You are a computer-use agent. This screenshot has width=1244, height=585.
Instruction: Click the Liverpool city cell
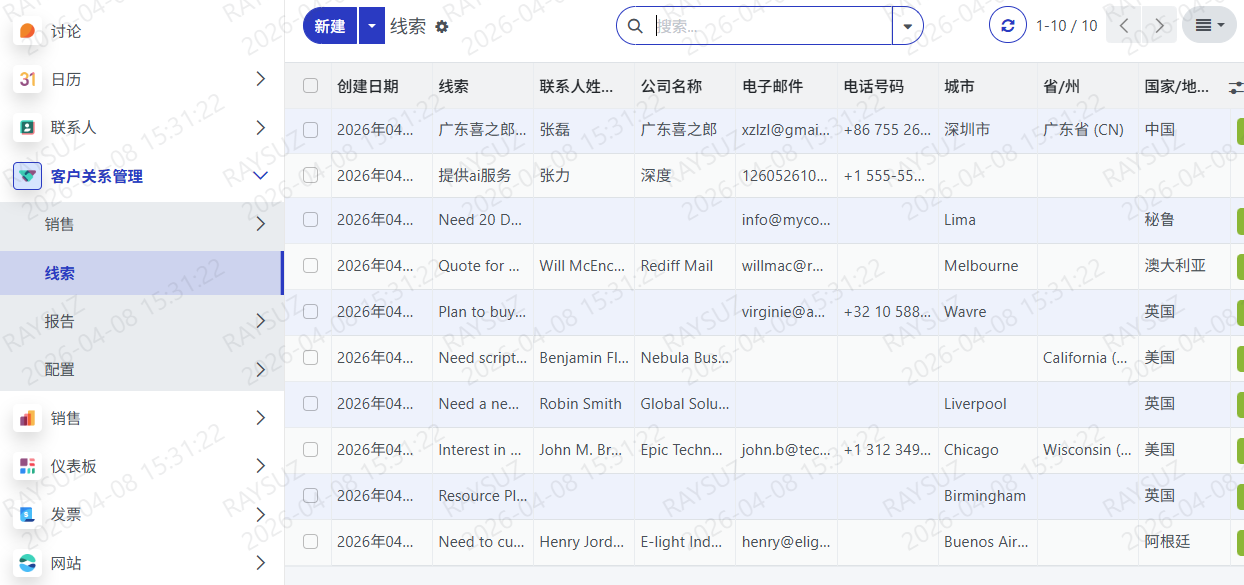pos(987,404)
